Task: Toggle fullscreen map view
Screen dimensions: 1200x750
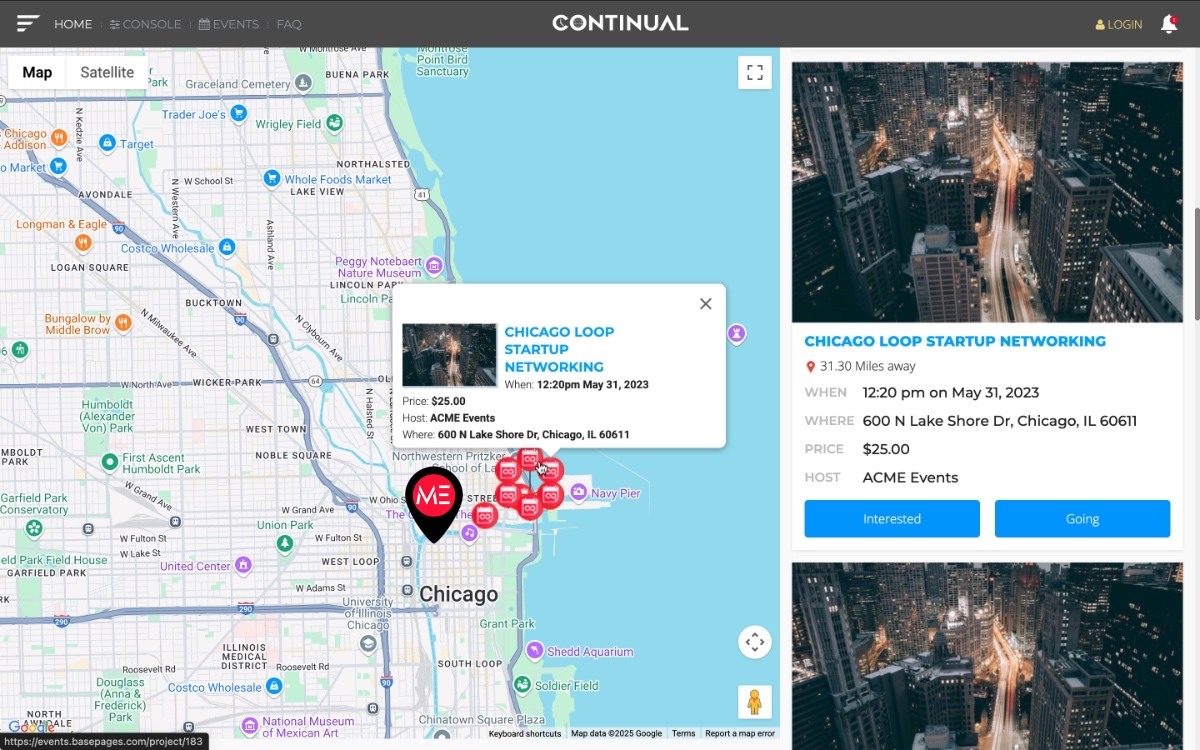Action: (x=755, y=72)
